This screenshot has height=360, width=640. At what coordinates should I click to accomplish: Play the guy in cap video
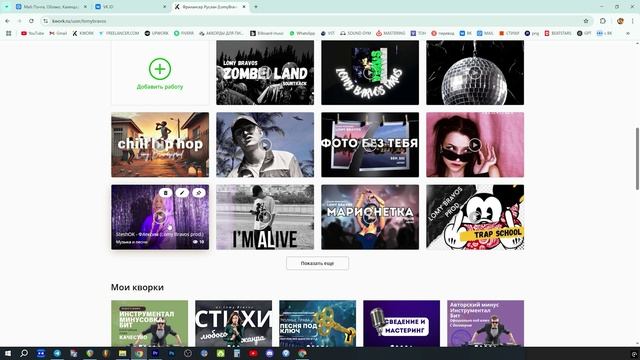[265, 144]
